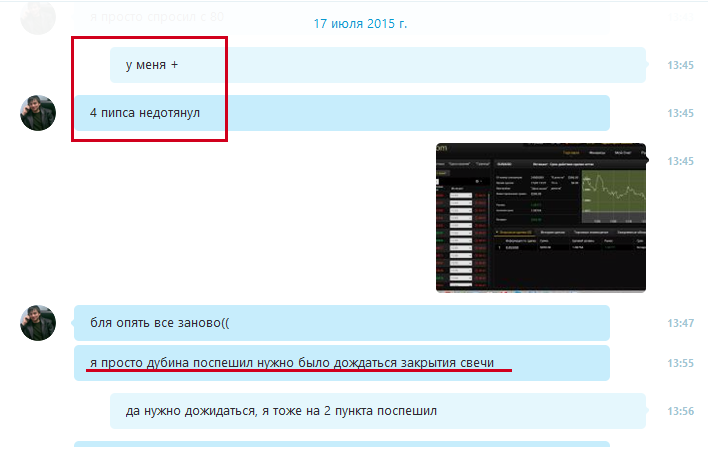
Task: Click 13:45 timestamp next to "у меня +"
Action: (680, 65)
